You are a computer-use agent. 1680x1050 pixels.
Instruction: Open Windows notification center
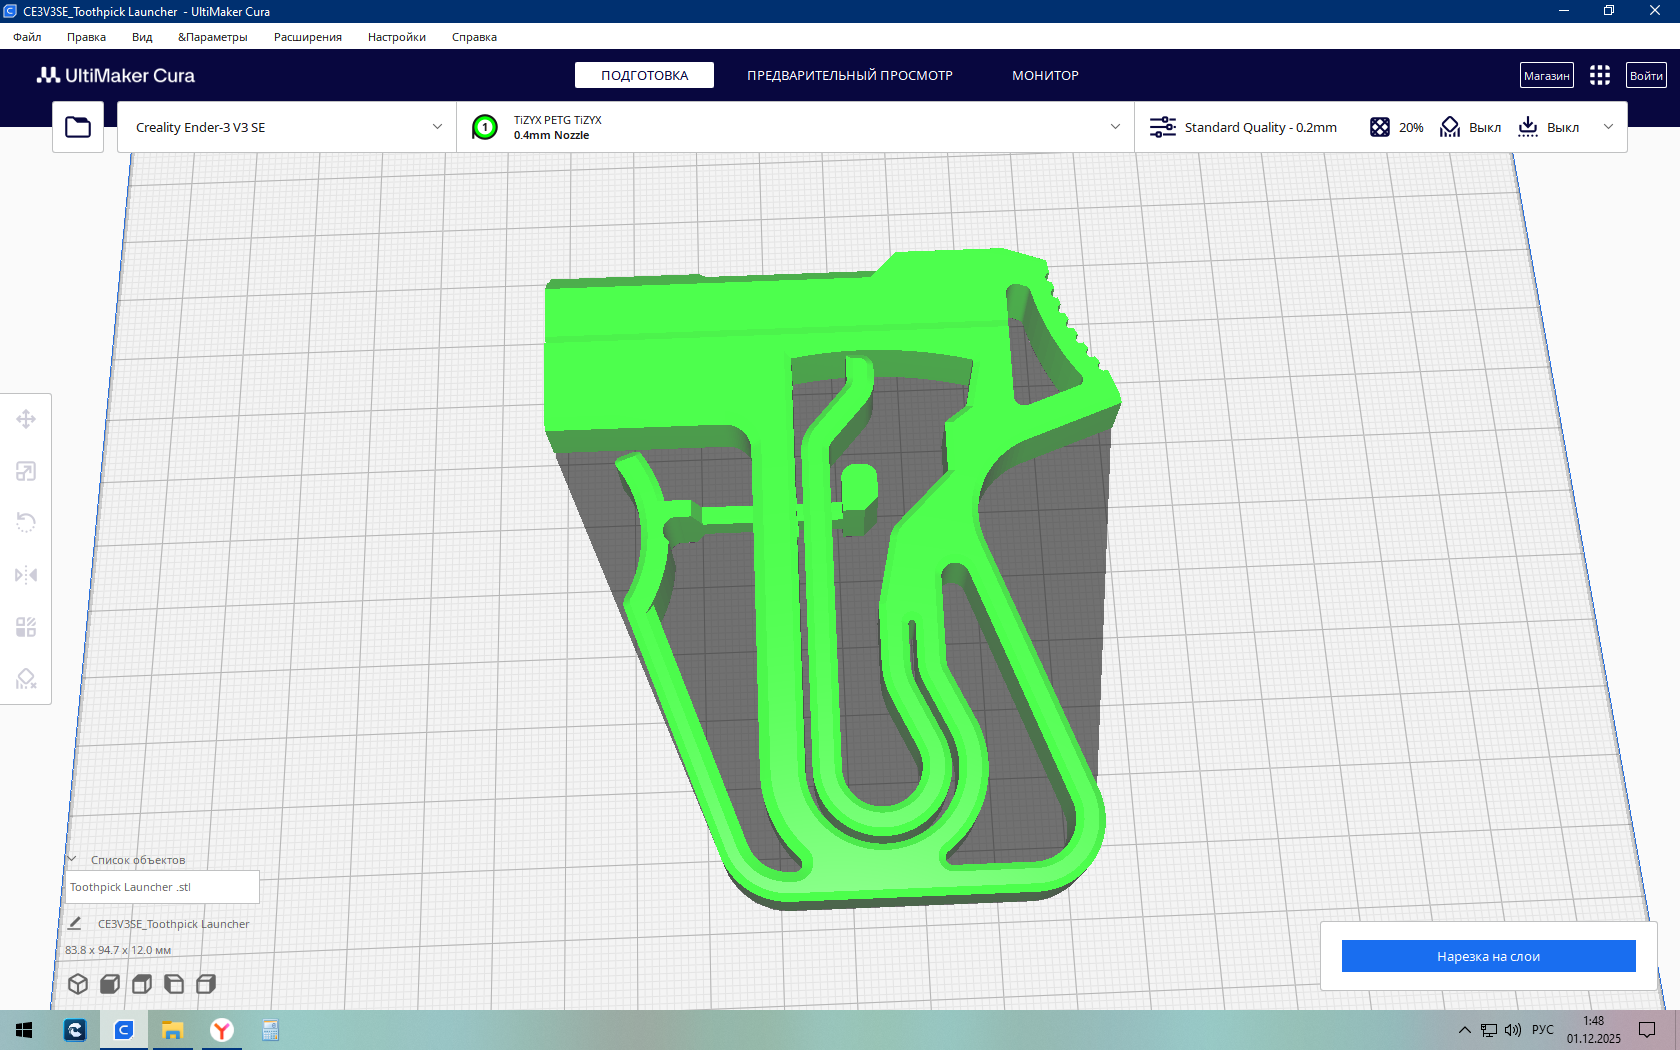click(1647, 1030)
